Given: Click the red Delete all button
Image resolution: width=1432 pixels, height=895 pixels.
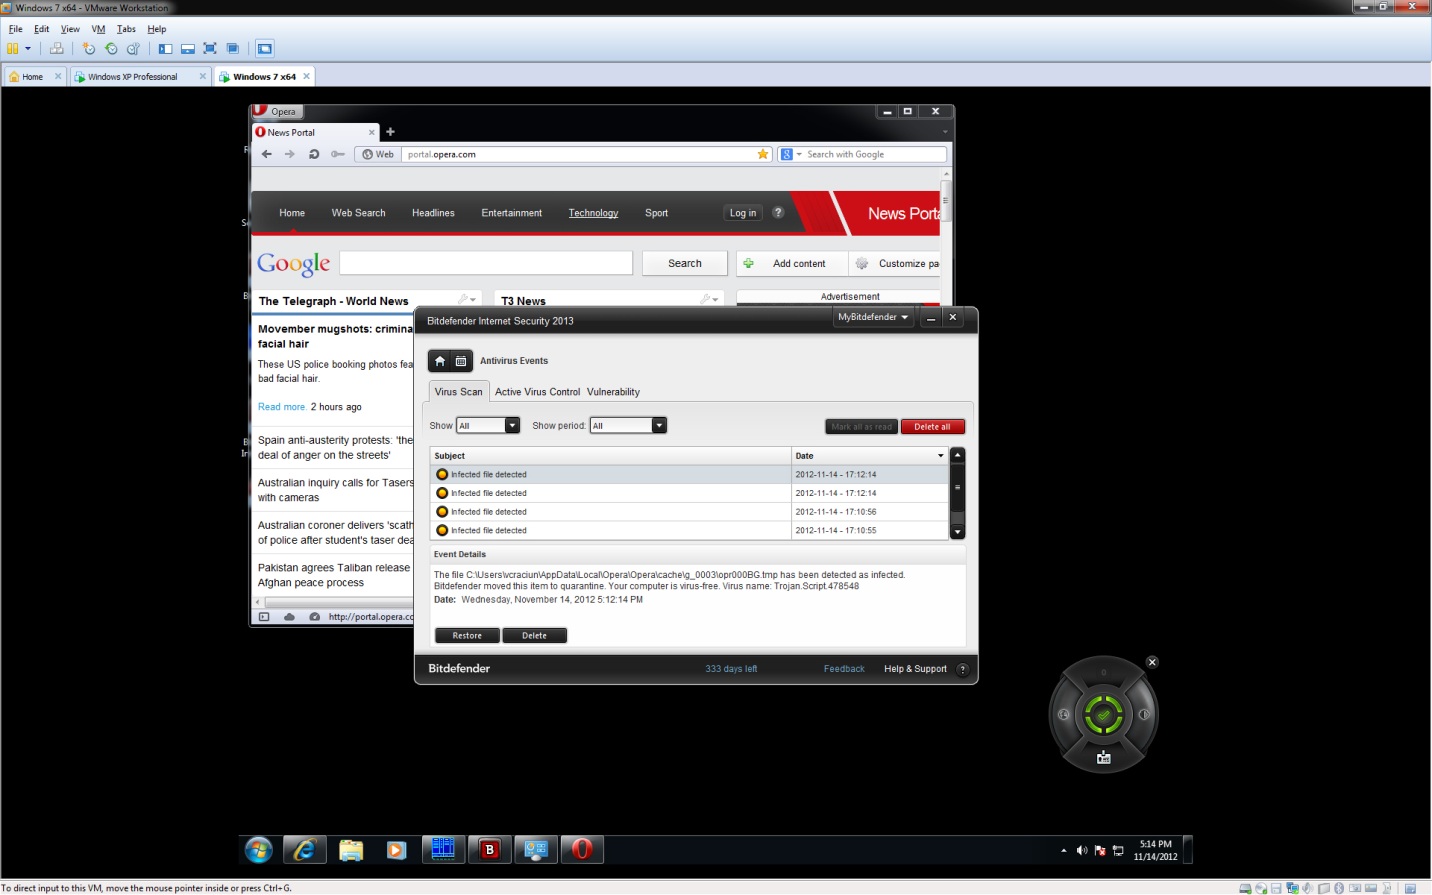Looking at the screenshot, I should (x=932, y=427).
